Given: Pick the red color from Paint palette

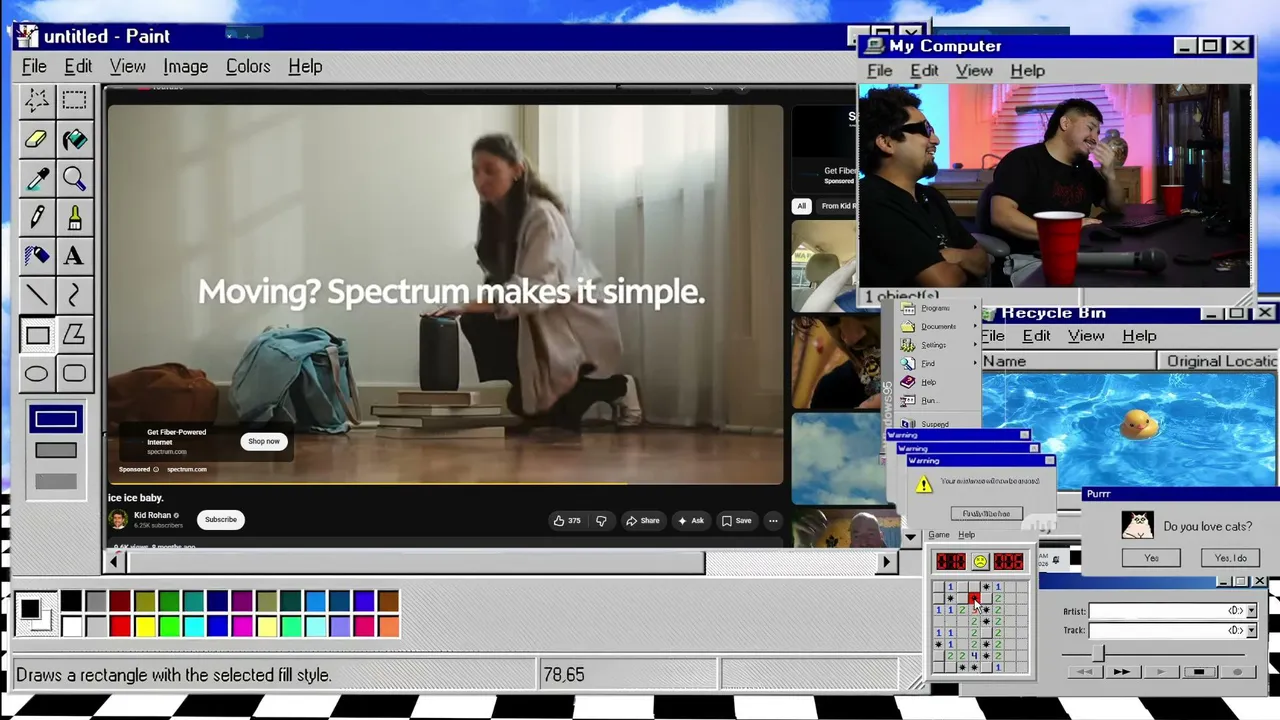Looking at the screenshot, I should pyautogui.click(x=120, y=627).
